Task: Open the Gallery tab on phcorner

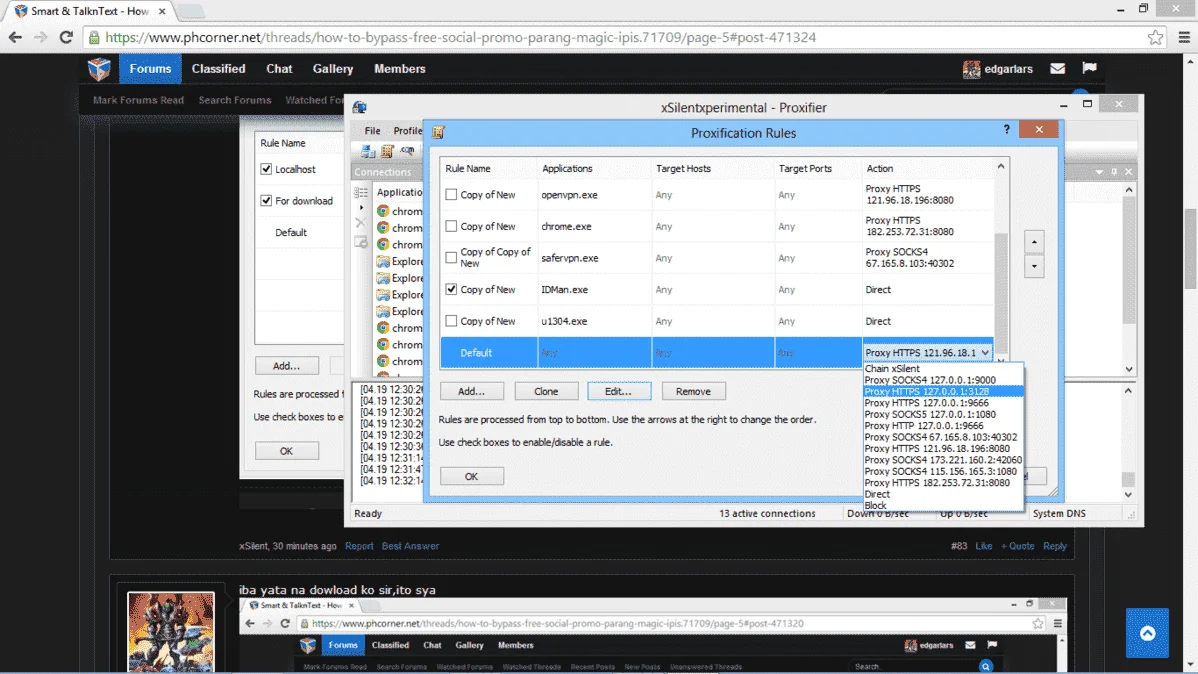Action: pyautogui.click(x=332, y=69)
